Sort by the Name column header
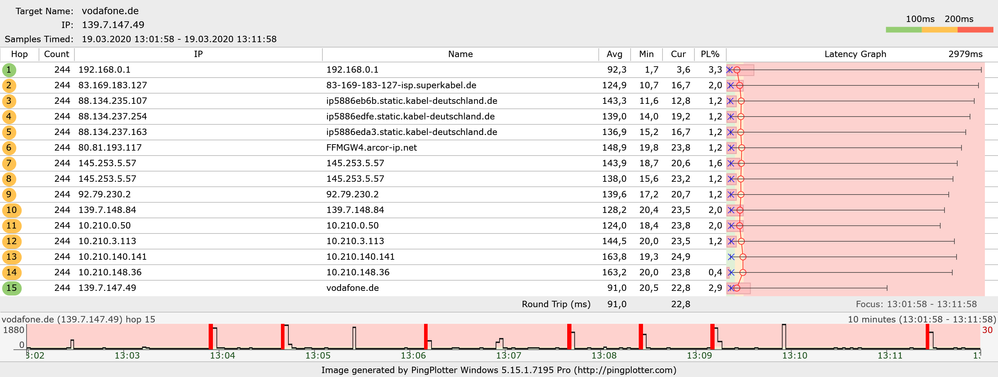Screen dimensions: 998x377 (x=460, y=55)
